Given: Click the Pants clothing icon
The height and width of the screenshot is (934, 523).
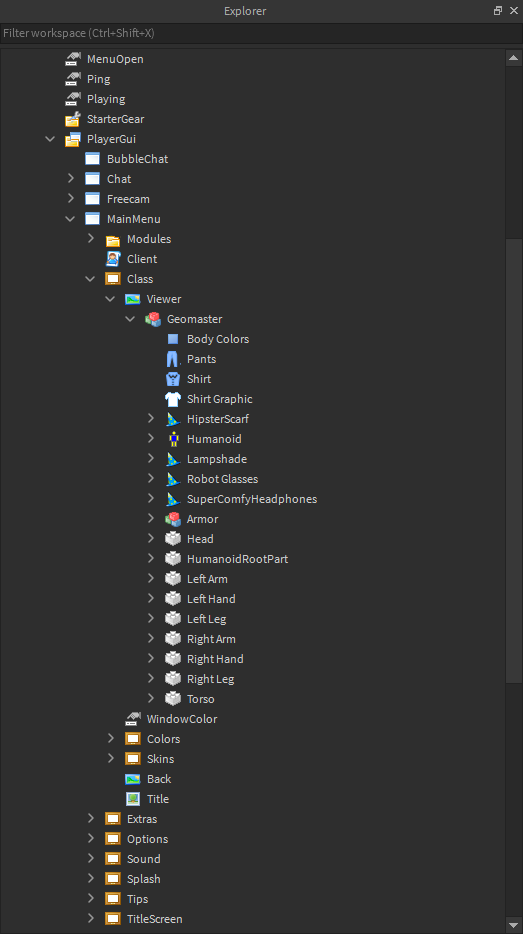Looking at the screenshot, I should point(173,359).
